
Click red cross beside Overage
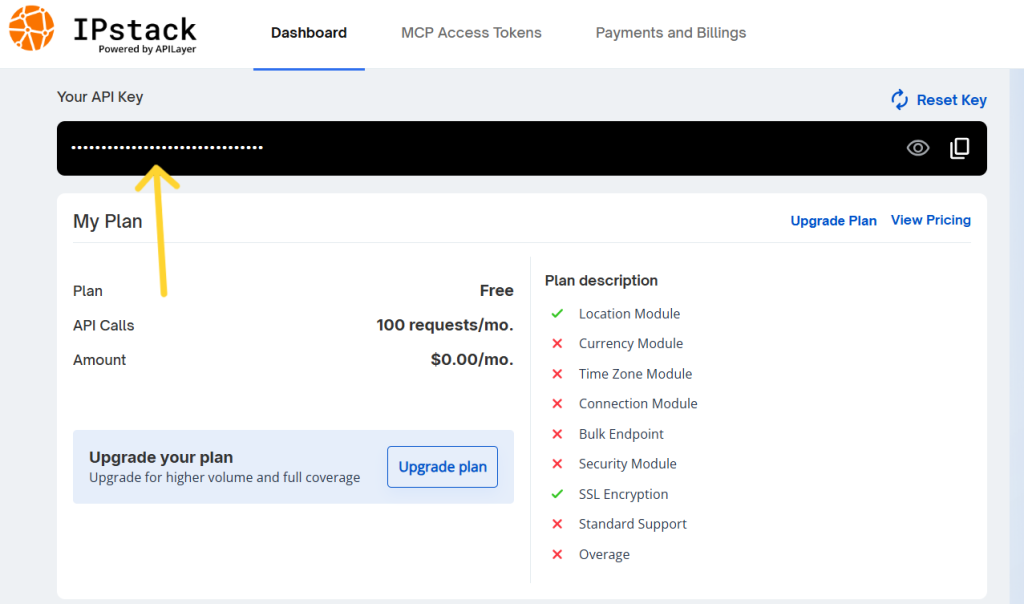(x=557, y=554)
